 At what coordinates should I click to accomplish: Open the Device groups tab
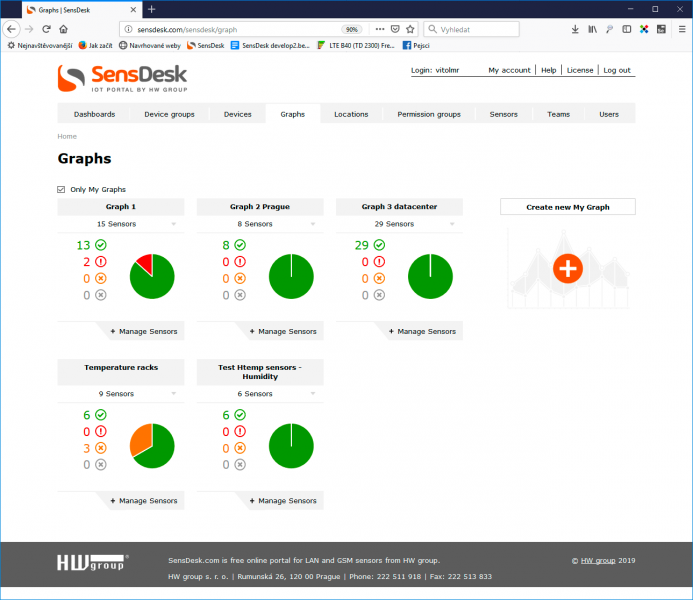click(169, 114)
